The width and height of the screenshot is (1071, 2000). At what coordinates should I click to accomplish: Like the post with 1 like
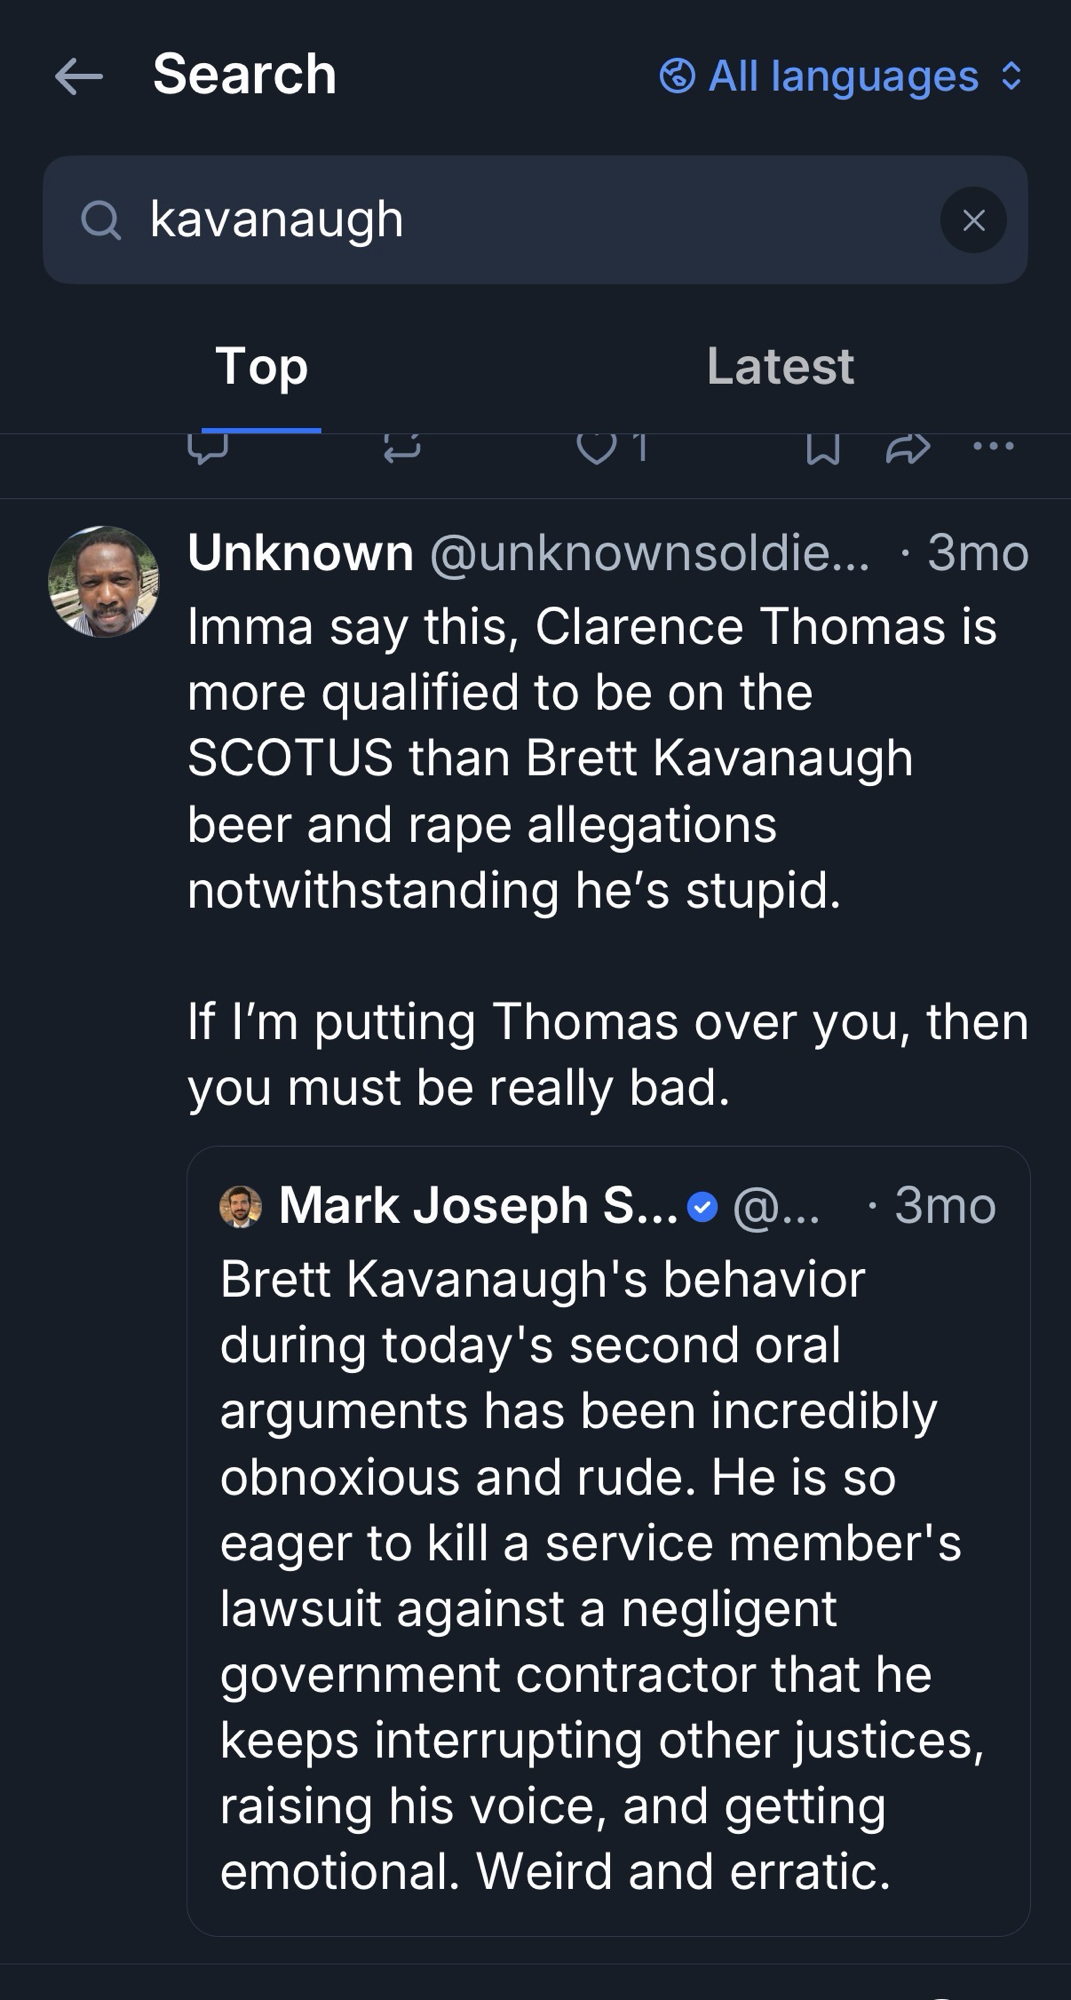pyautogui.click(x=598, y=448)
